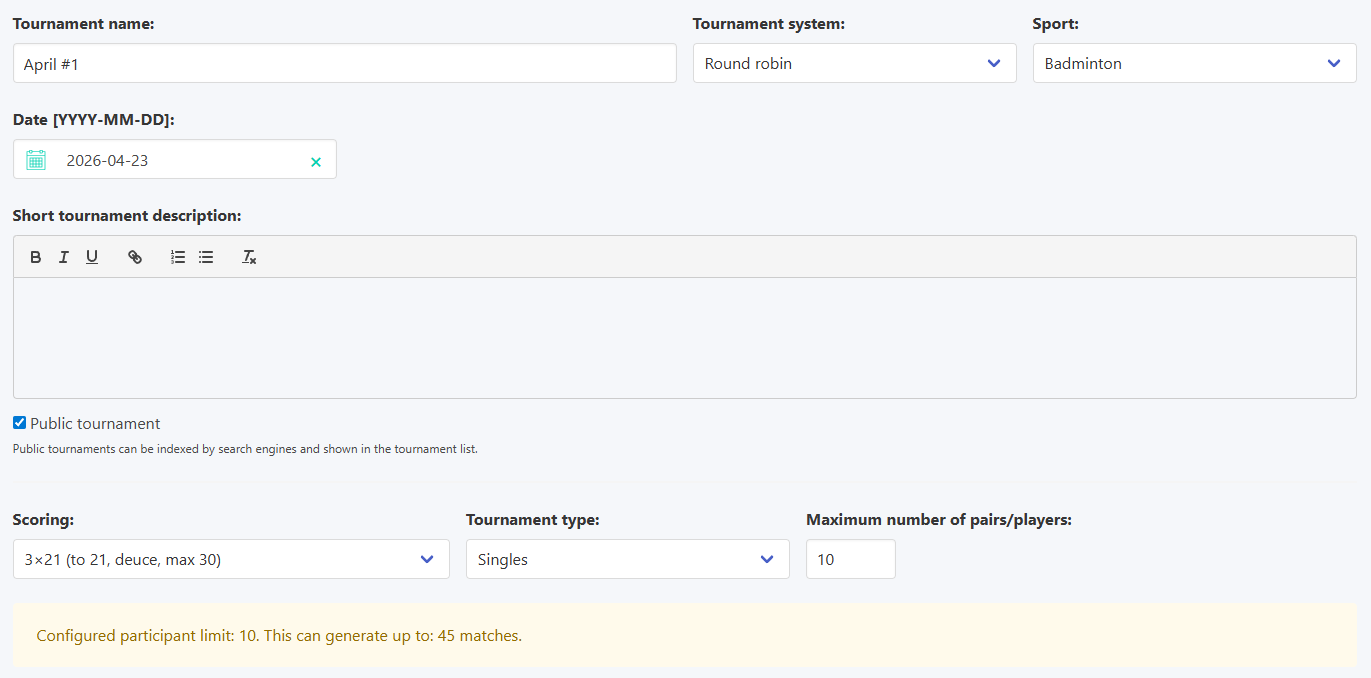1371x678 pixels.
Task: Click the participant limit info message
Action: pos(685,635)
